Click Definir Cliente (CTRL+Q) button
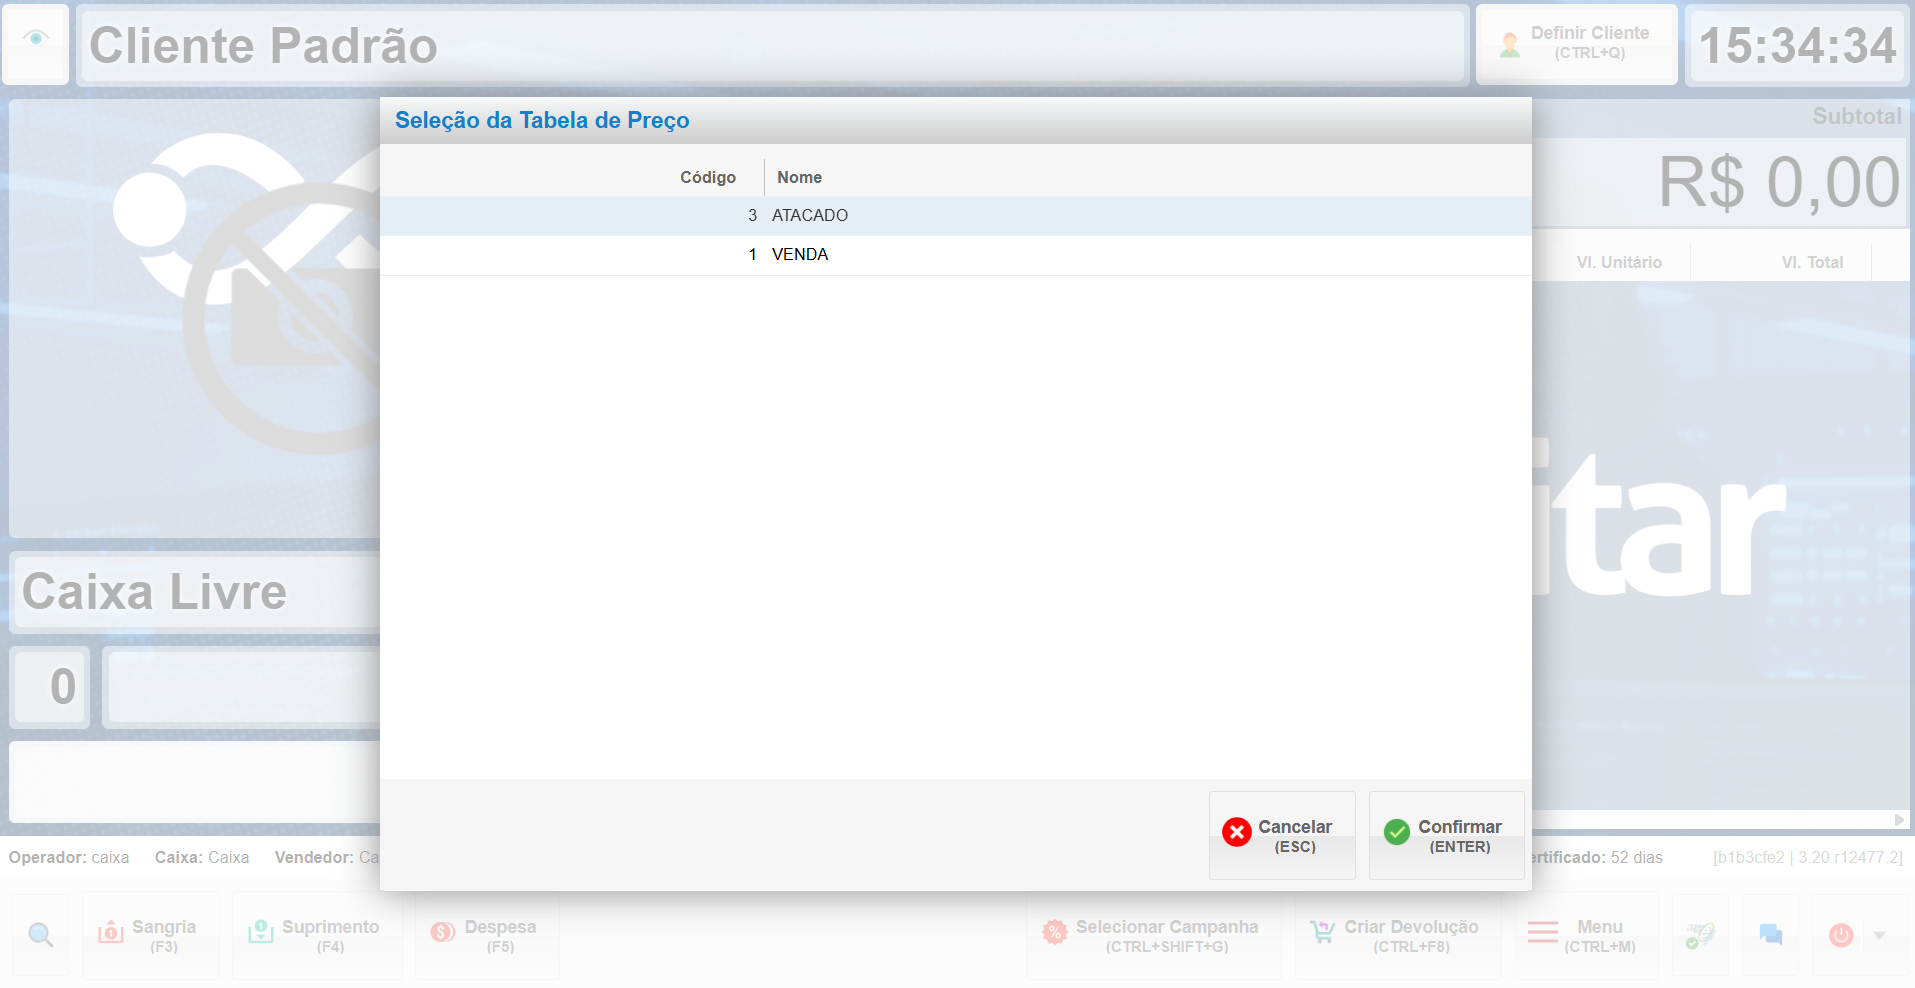 [x=1576, y=44]
